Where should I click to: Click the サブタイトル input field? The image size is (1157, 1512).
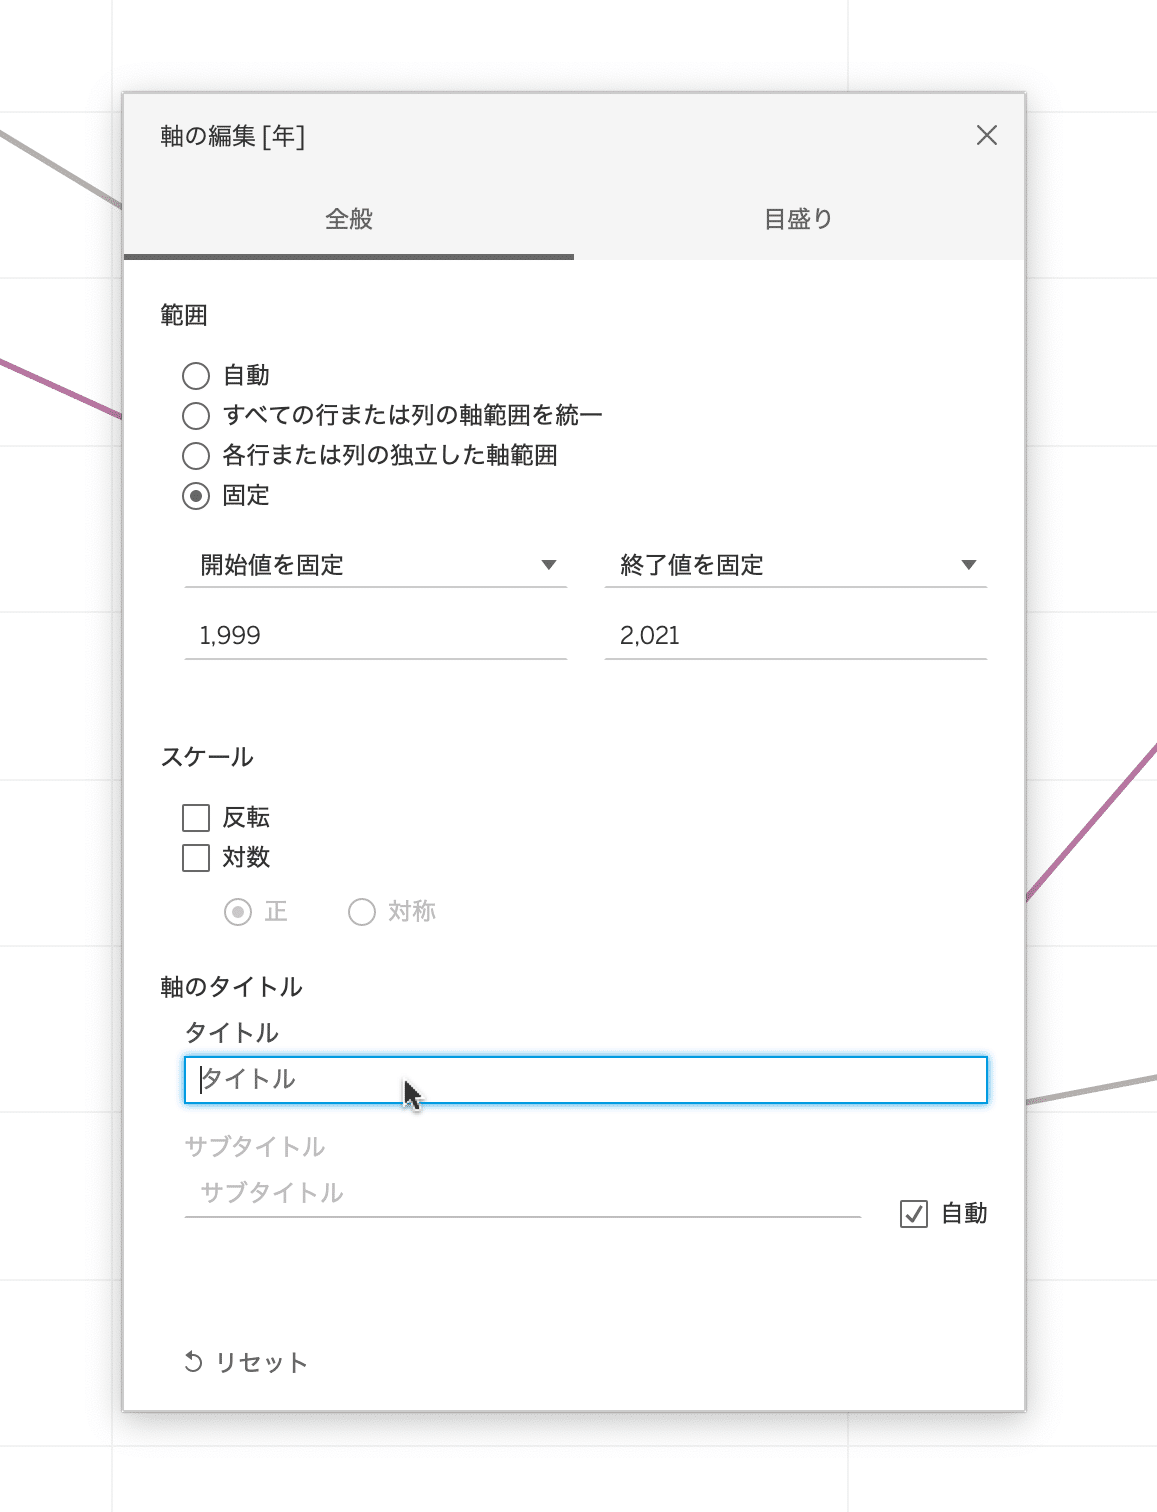click(x=523, y=1193)
